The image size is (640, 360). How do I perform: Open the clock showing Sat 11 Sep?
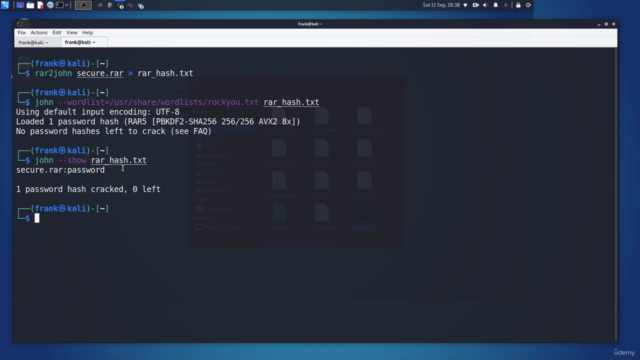tap(441, 5)
